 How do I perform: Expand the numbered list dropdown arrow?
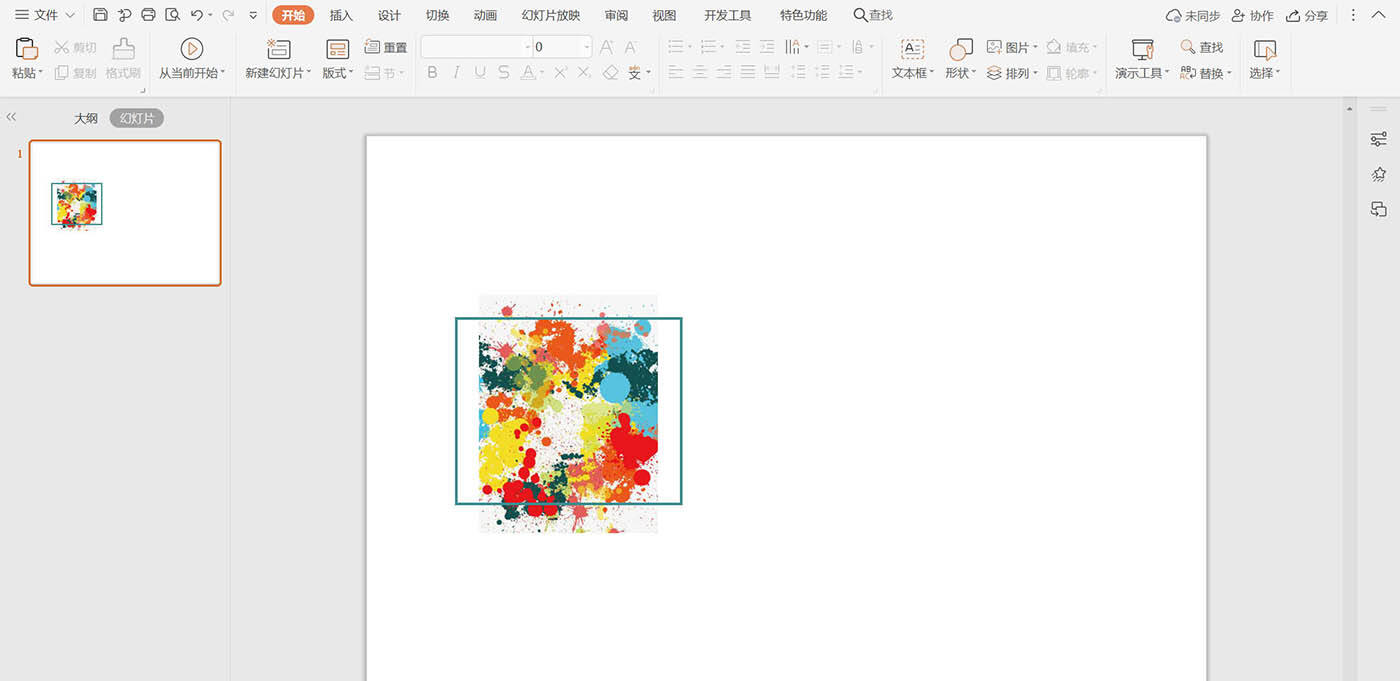pos(722,47)
